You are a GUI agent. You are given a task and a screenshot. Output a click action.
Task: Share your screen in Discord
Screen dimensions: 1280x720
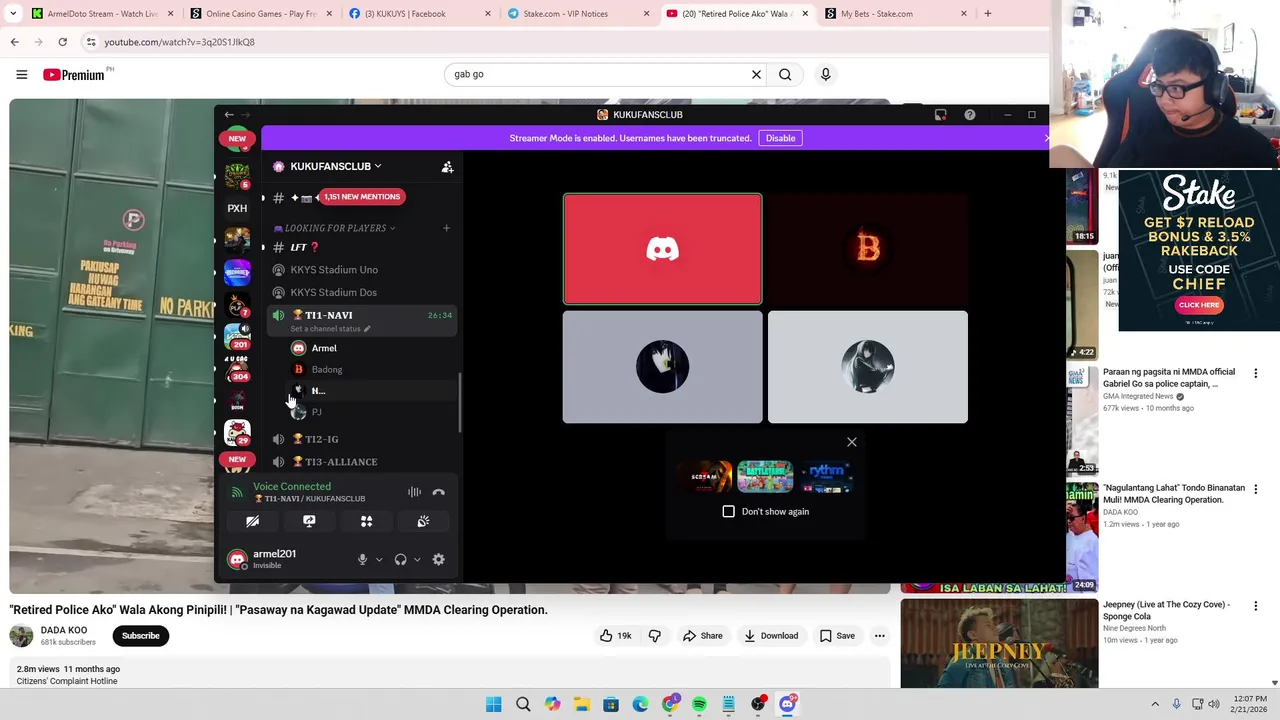[309, 521]
